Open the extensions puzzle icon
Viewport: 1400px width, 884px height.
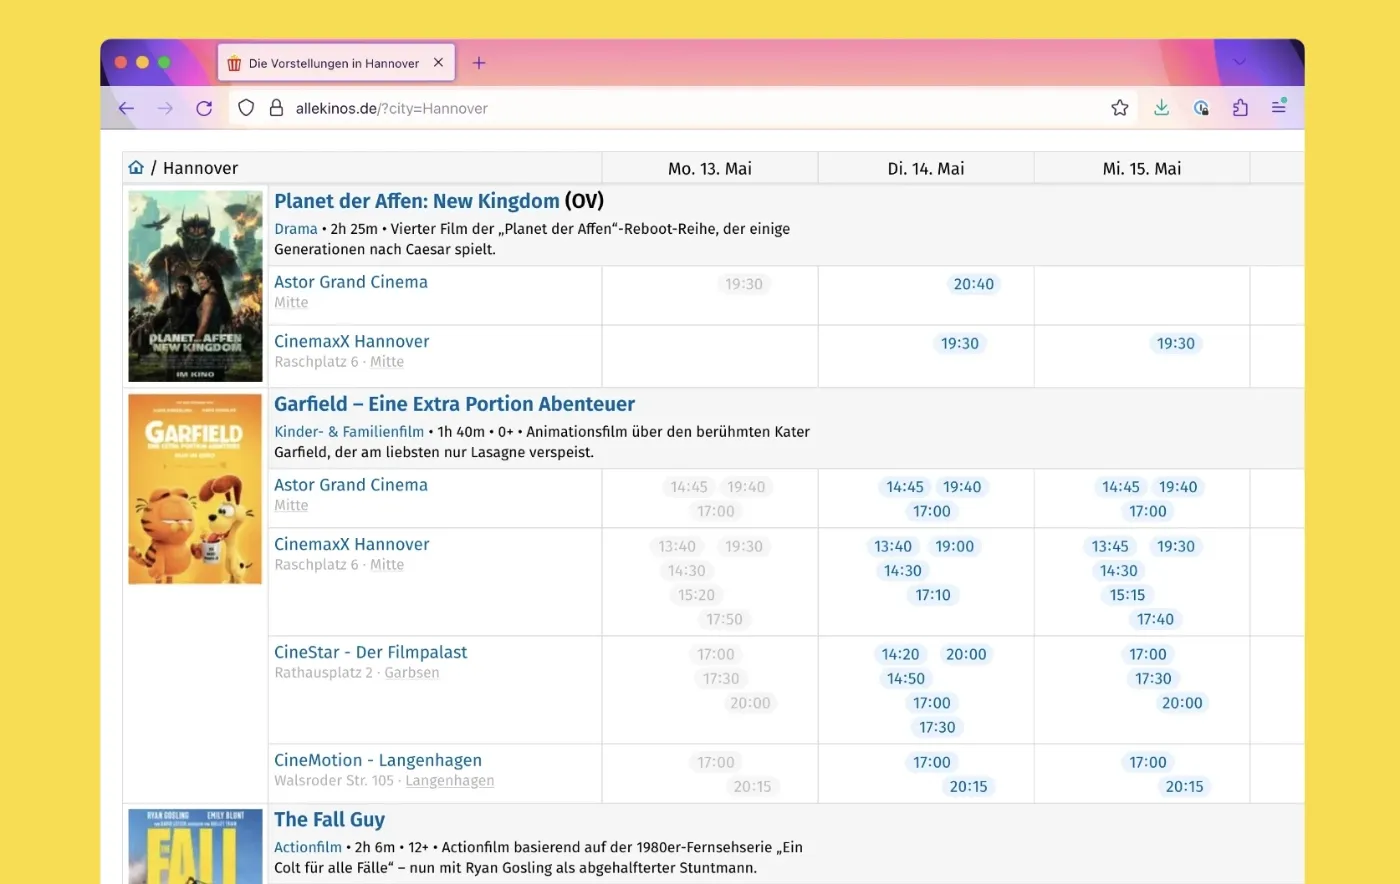tap(1240, 108)
